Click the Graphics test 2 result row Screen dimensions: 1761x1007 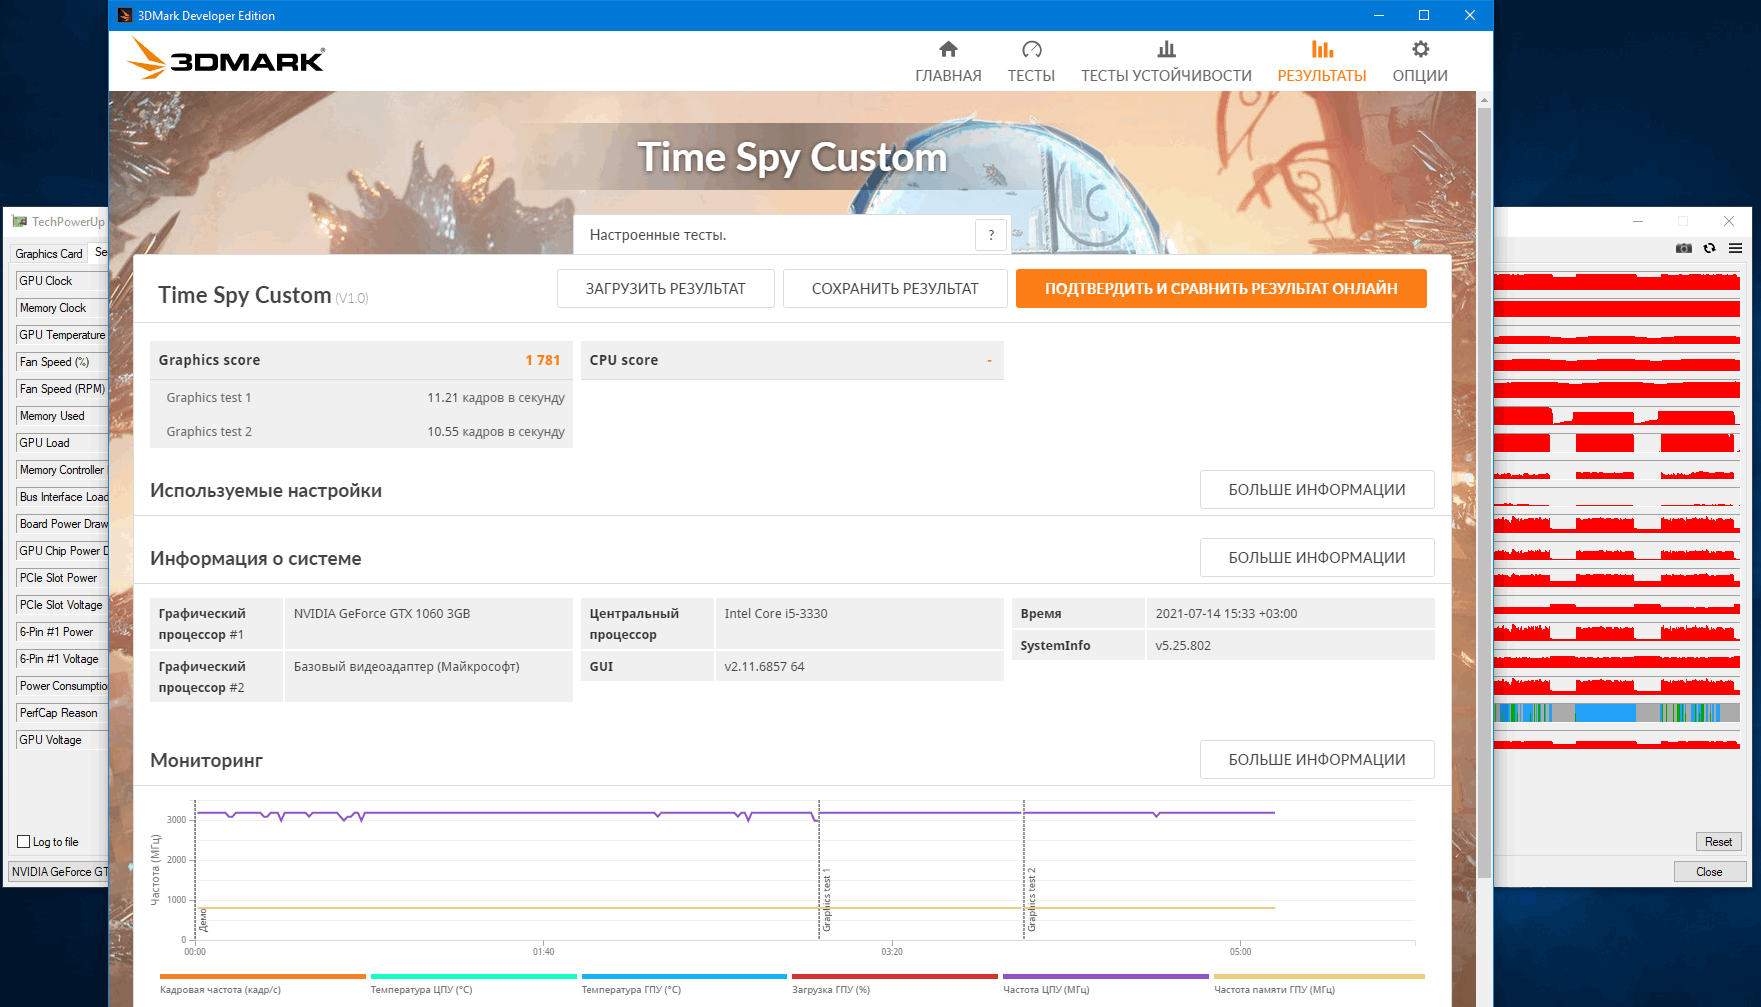click(361, 432)
